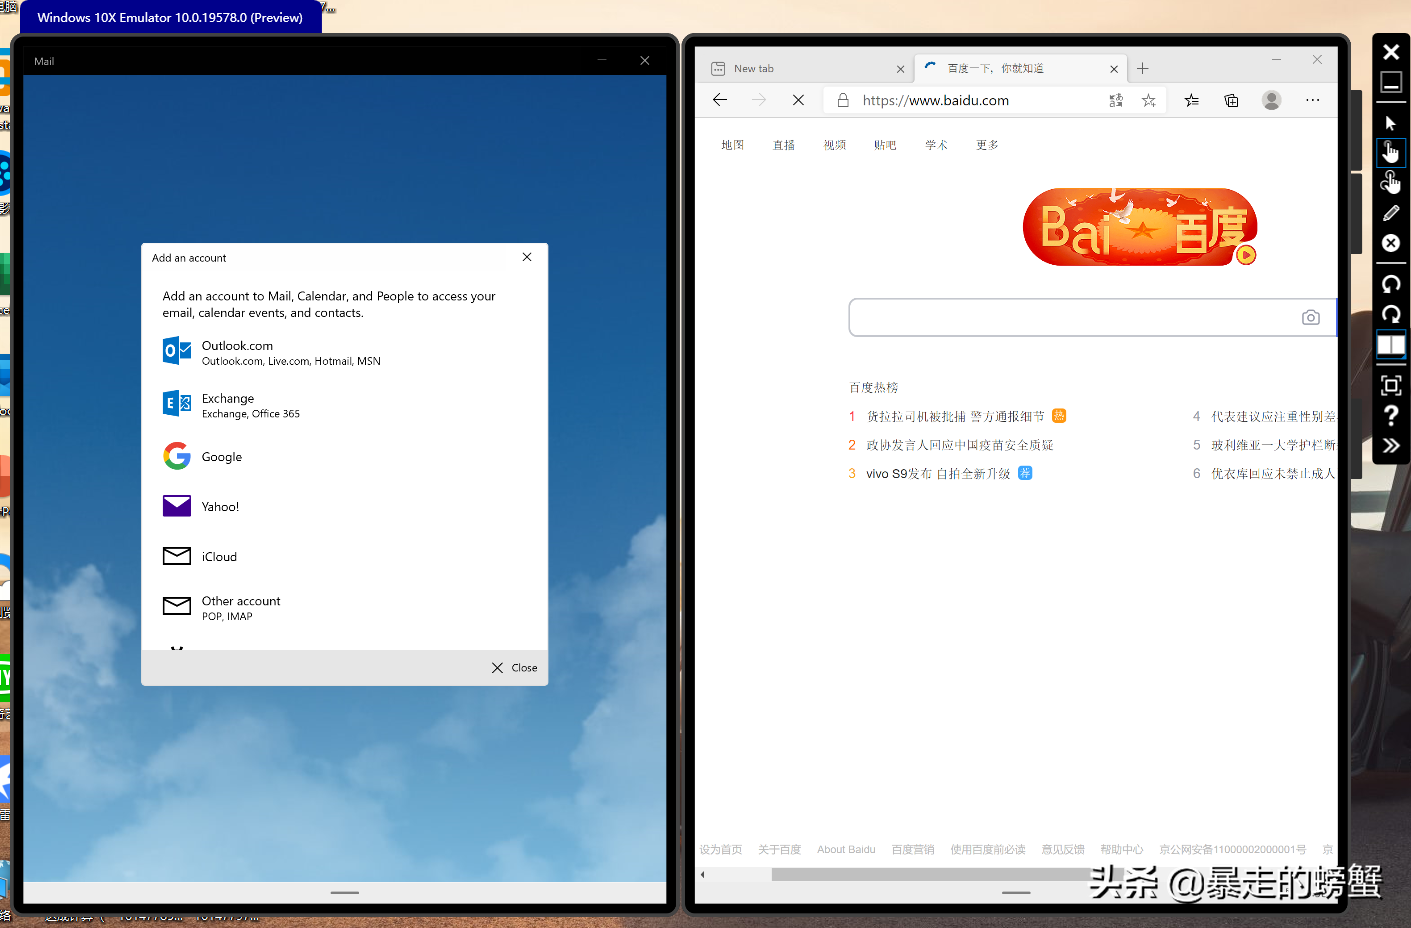Click the About Baidu footer link

pos(846,849)
